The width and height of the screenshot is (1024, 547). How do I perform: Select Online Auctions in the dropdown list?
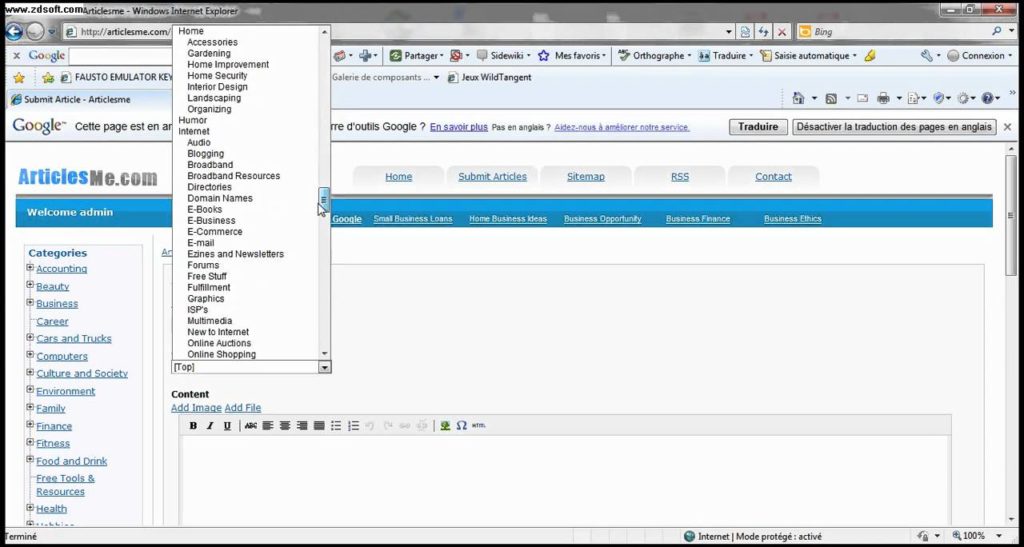point(219,343)
